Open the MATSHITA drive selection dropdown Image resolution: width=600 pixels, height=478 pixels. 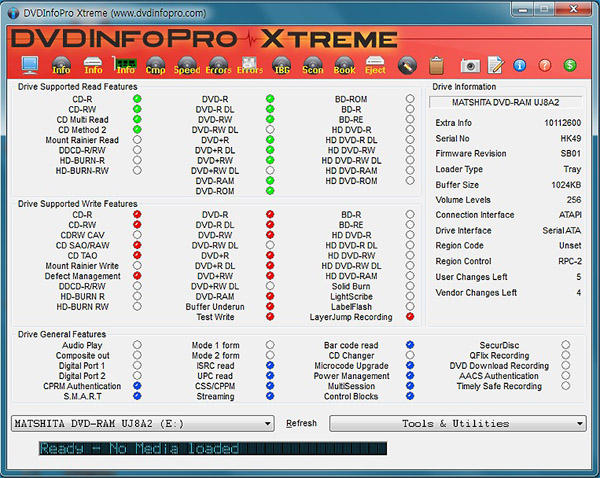[x=143, y=424]
